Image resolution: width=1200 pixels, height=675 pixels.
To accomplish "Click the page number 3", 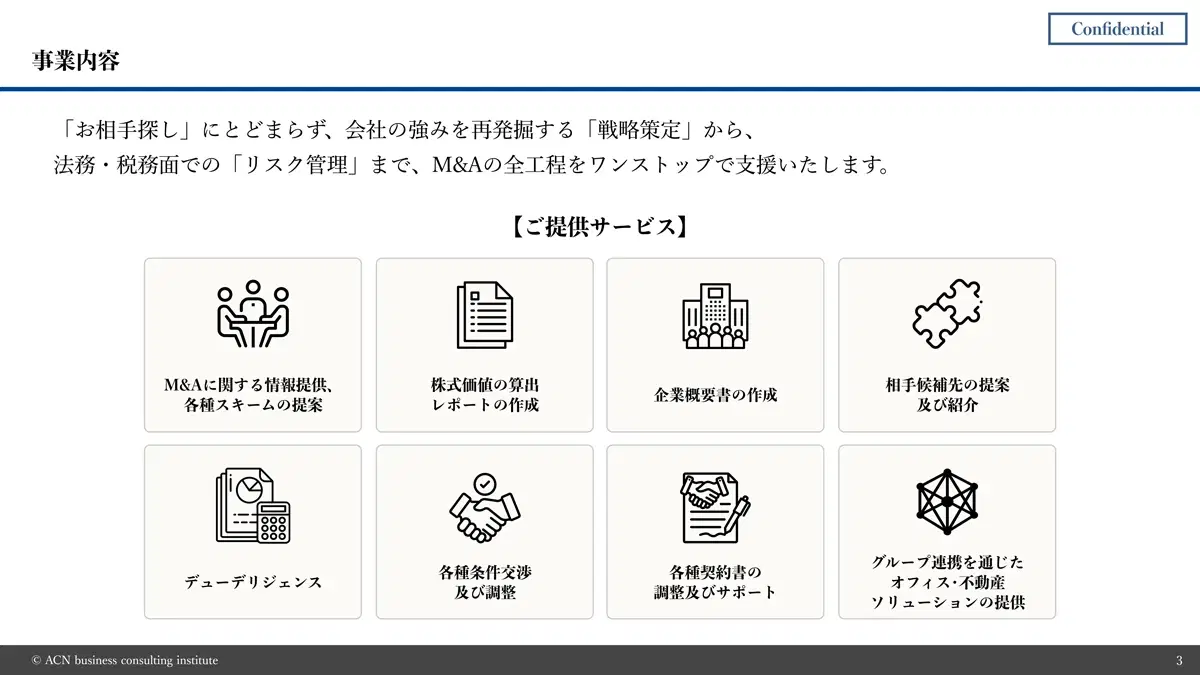I will coord(1179,661).
